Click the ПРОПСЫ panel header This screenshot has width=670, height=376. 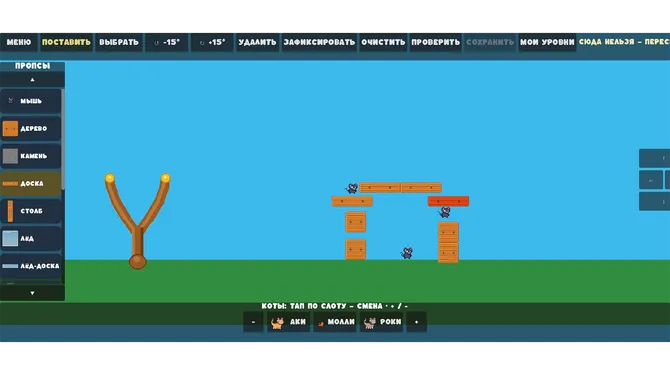coord(32,66)
